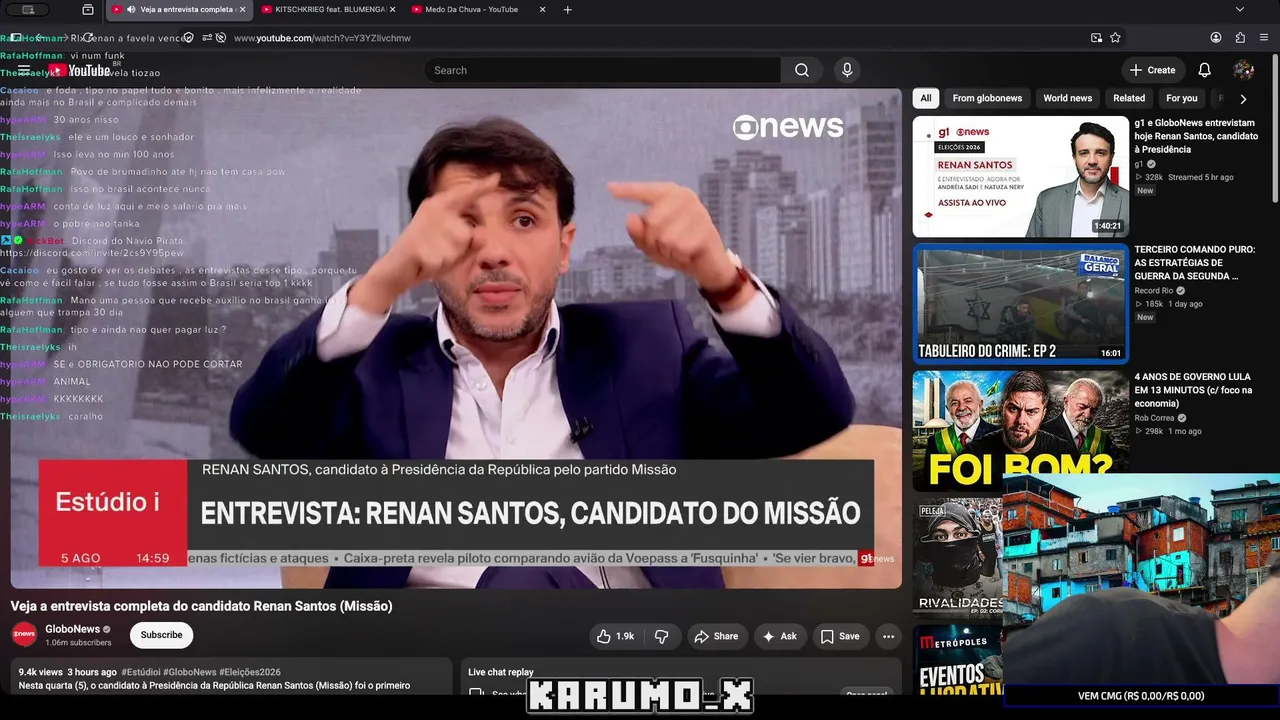Click the Live chat replay heading
The image size is (1280, 720).
point(501,672)
